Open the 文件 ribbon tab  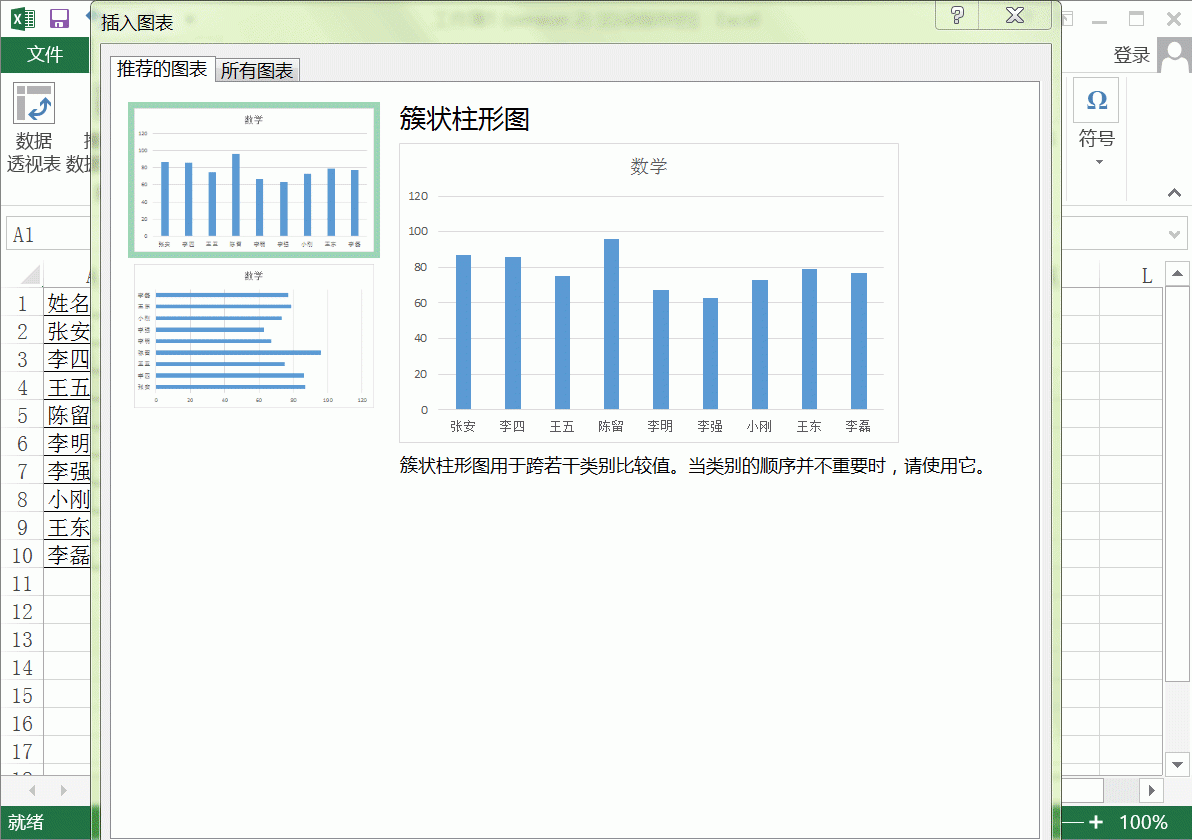tap(44, 55)
